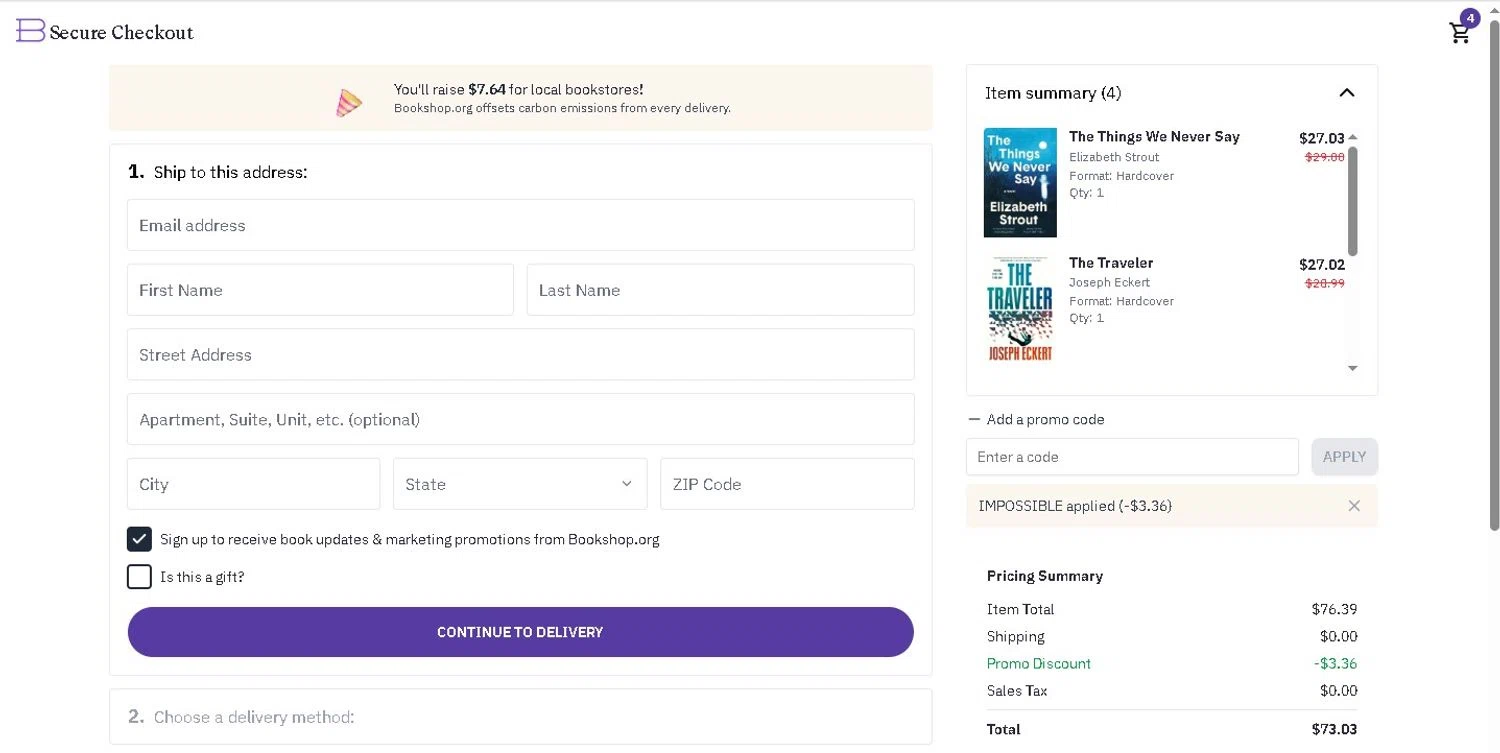
Task: Click the item summary scrollbar
Action: tap(1353, 201)
